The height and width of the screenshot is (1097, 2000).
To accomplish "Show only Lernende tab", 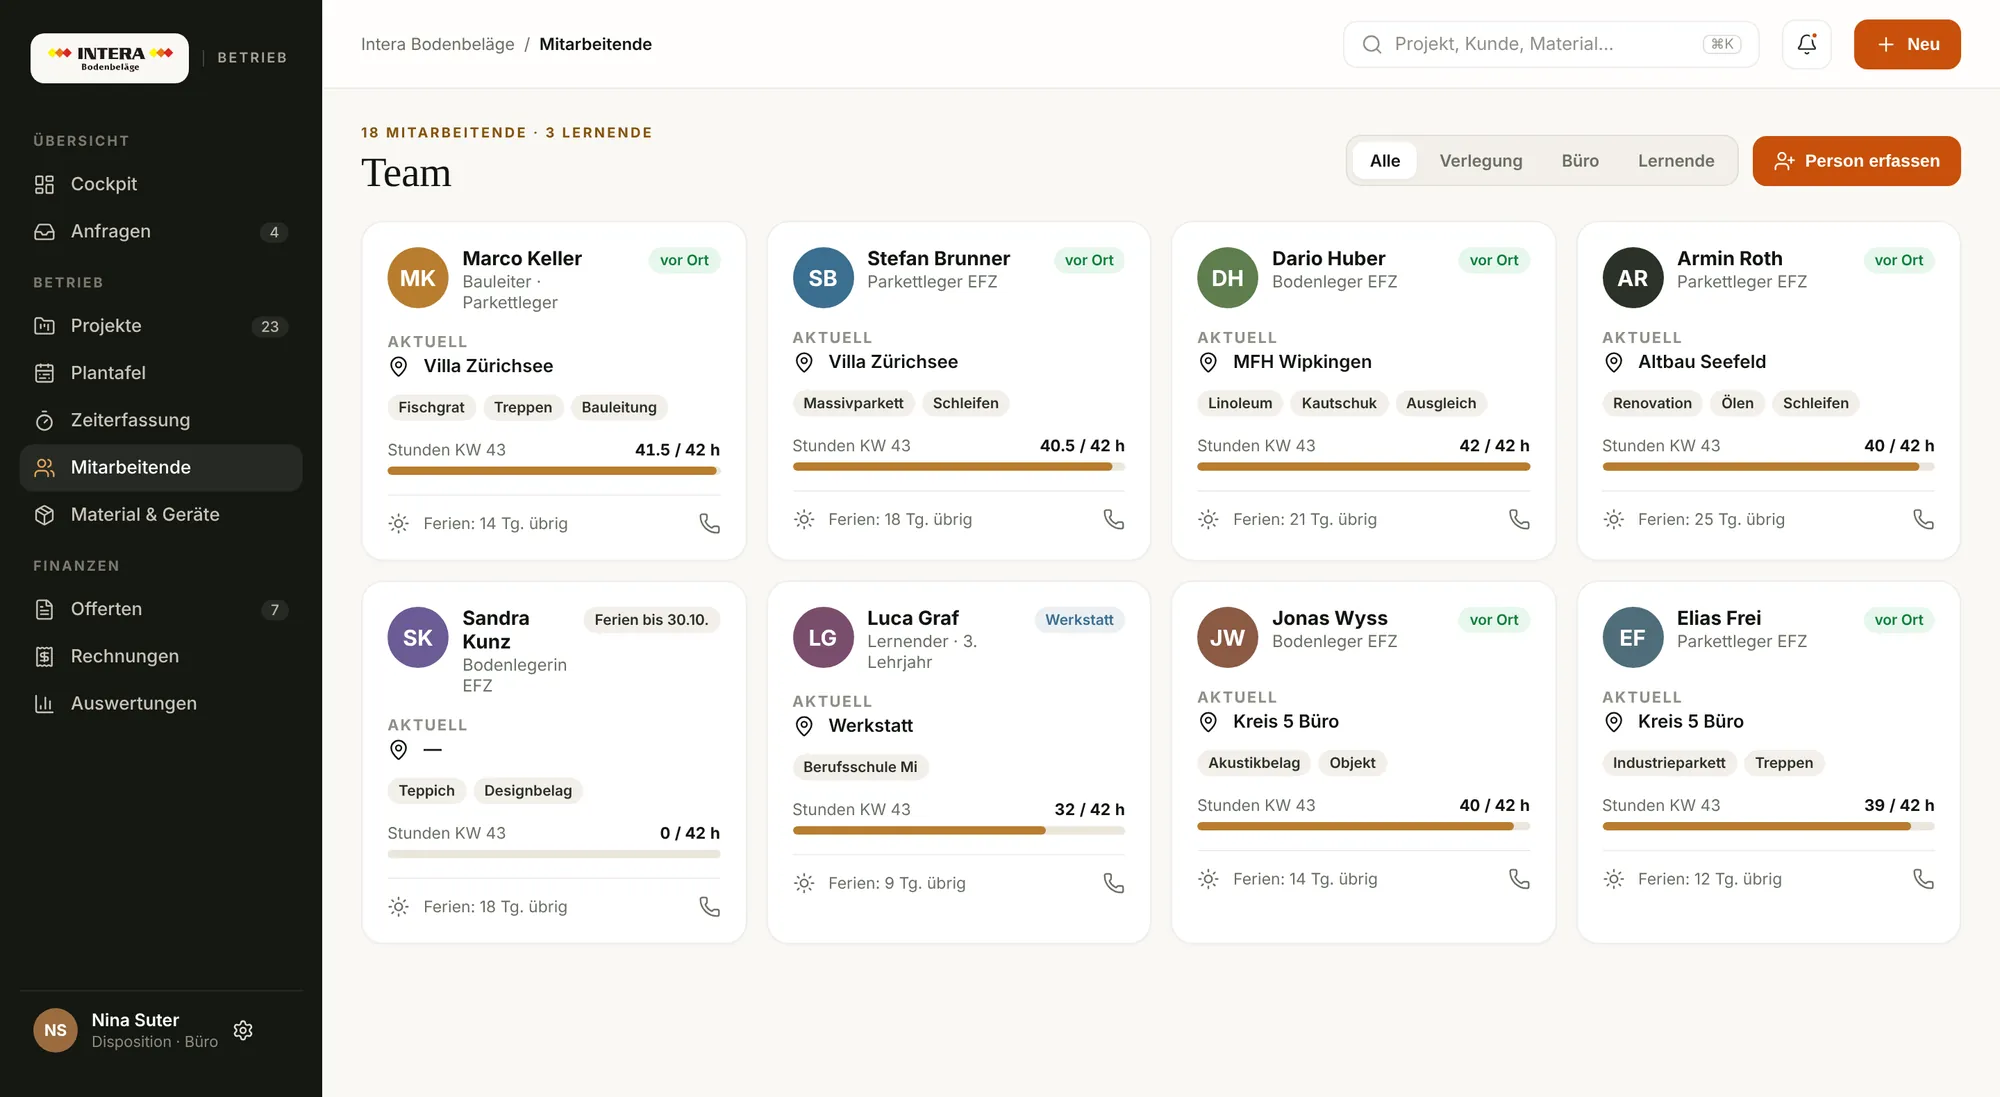I will [1675, 161].
